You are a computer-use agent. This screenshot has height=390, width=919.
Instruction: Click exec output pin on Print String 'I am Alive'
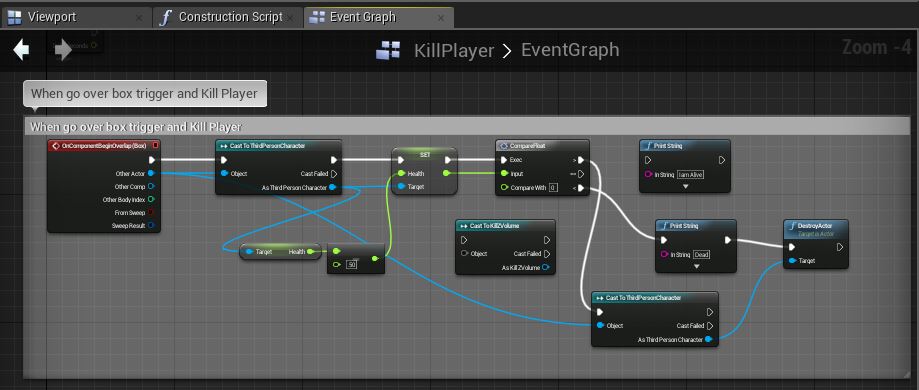pyautogui.click(x=722, y=160)
